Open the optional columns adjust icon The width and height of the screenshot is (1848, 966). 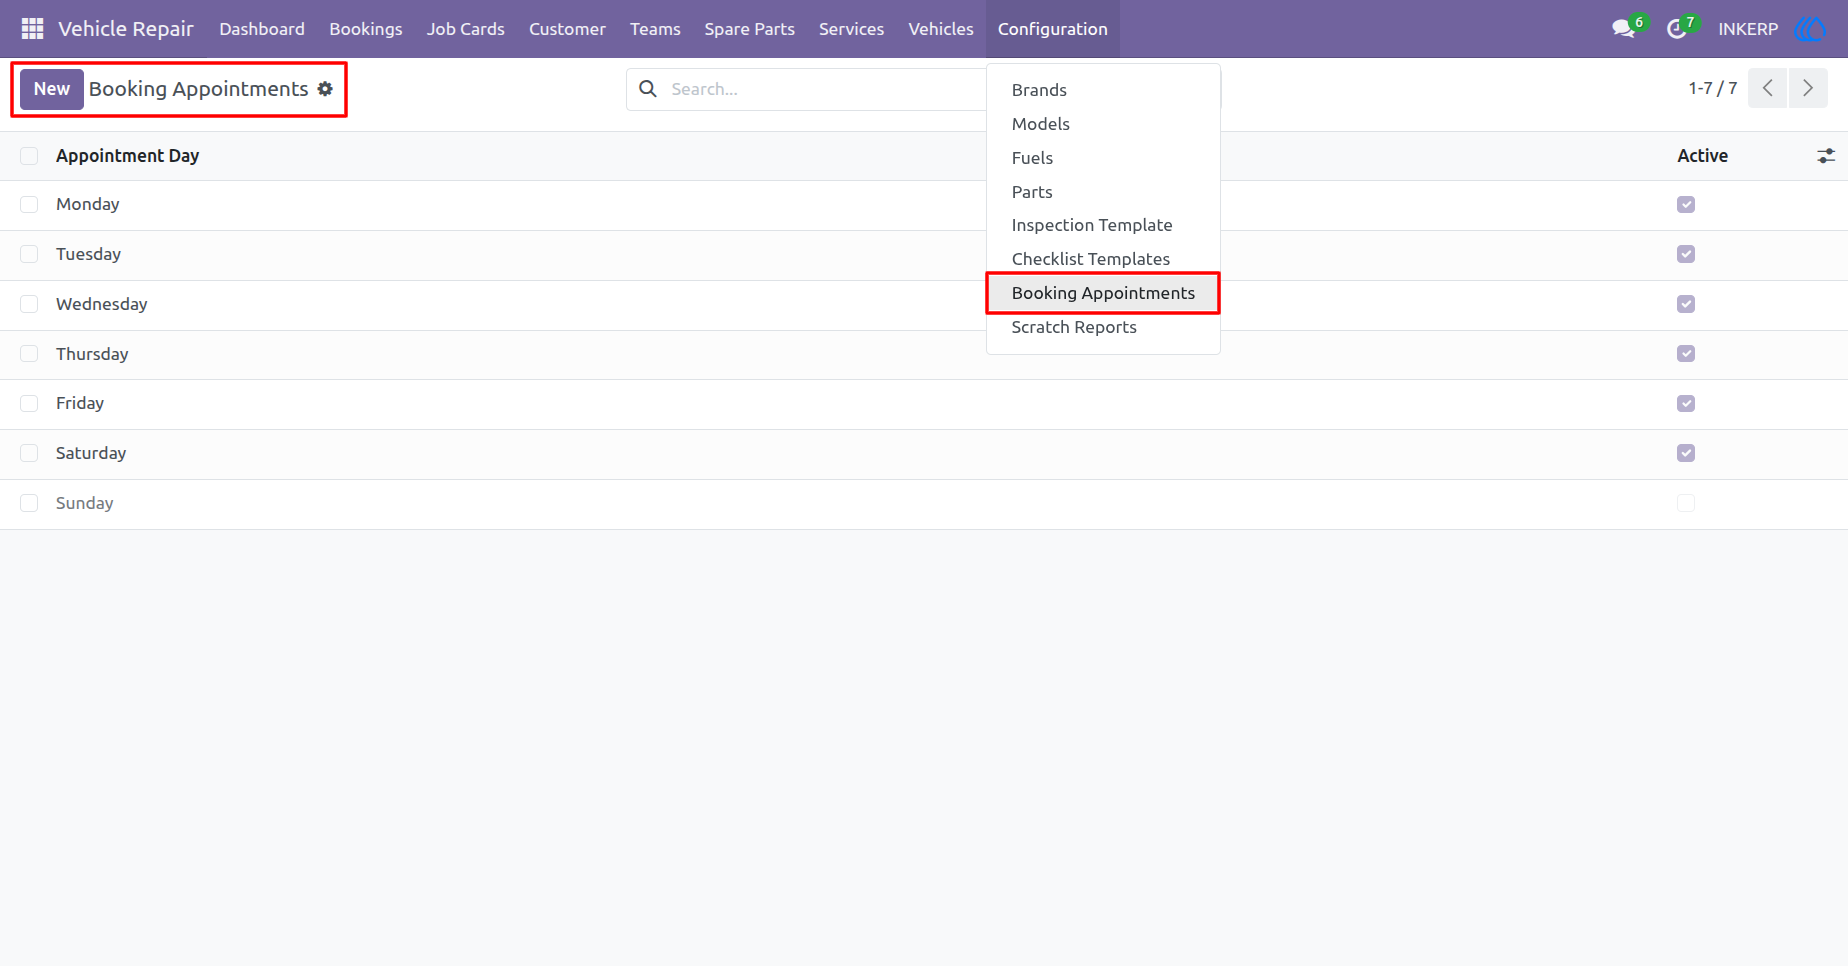coord(1826,156)
